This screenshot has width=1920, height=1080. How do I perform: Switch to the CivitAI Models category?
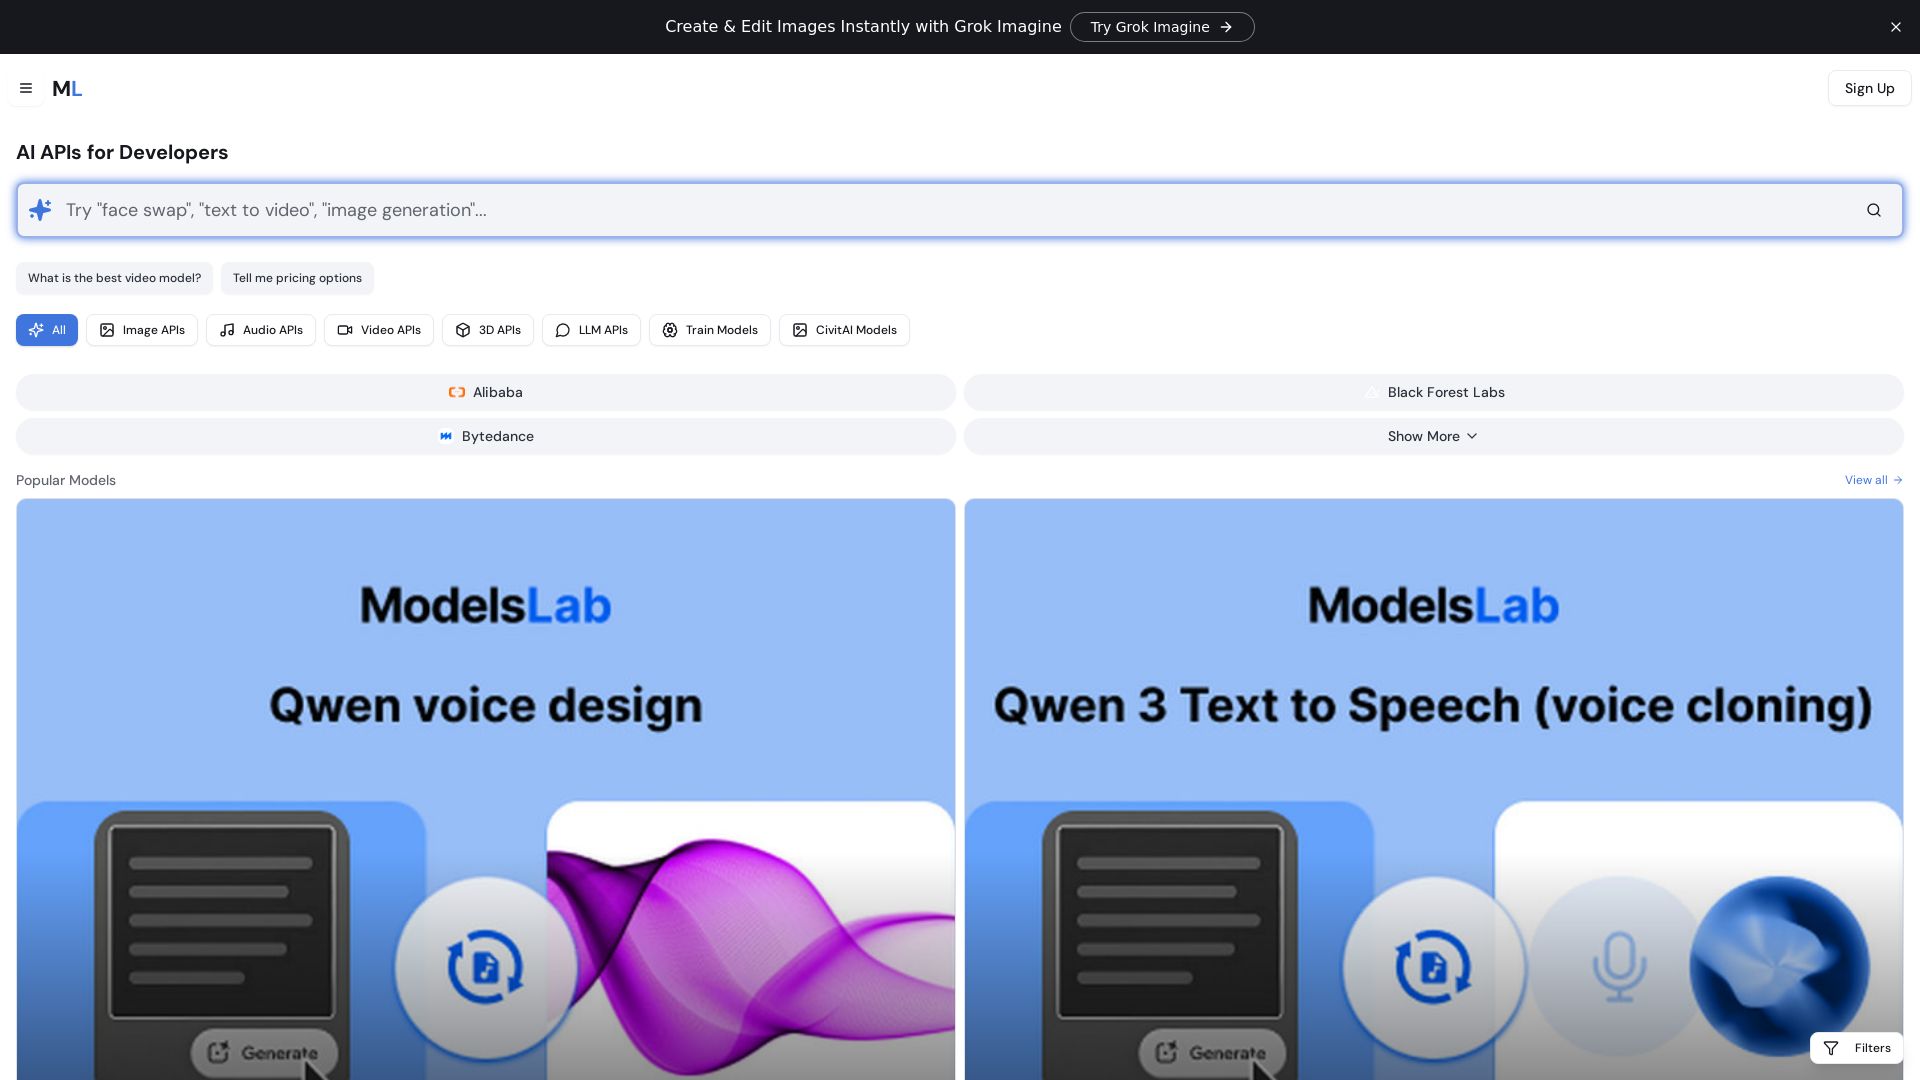click(844, 330)
